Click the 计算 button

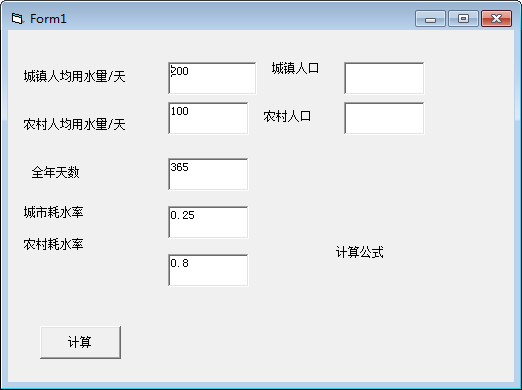(80, 342)
